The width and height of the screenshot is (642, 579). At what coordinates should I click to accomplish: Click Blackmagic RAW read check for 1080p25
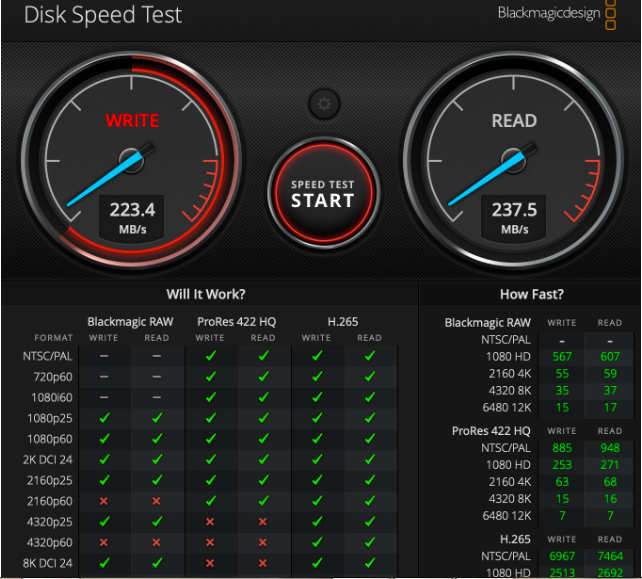click(x=157, y=418)
